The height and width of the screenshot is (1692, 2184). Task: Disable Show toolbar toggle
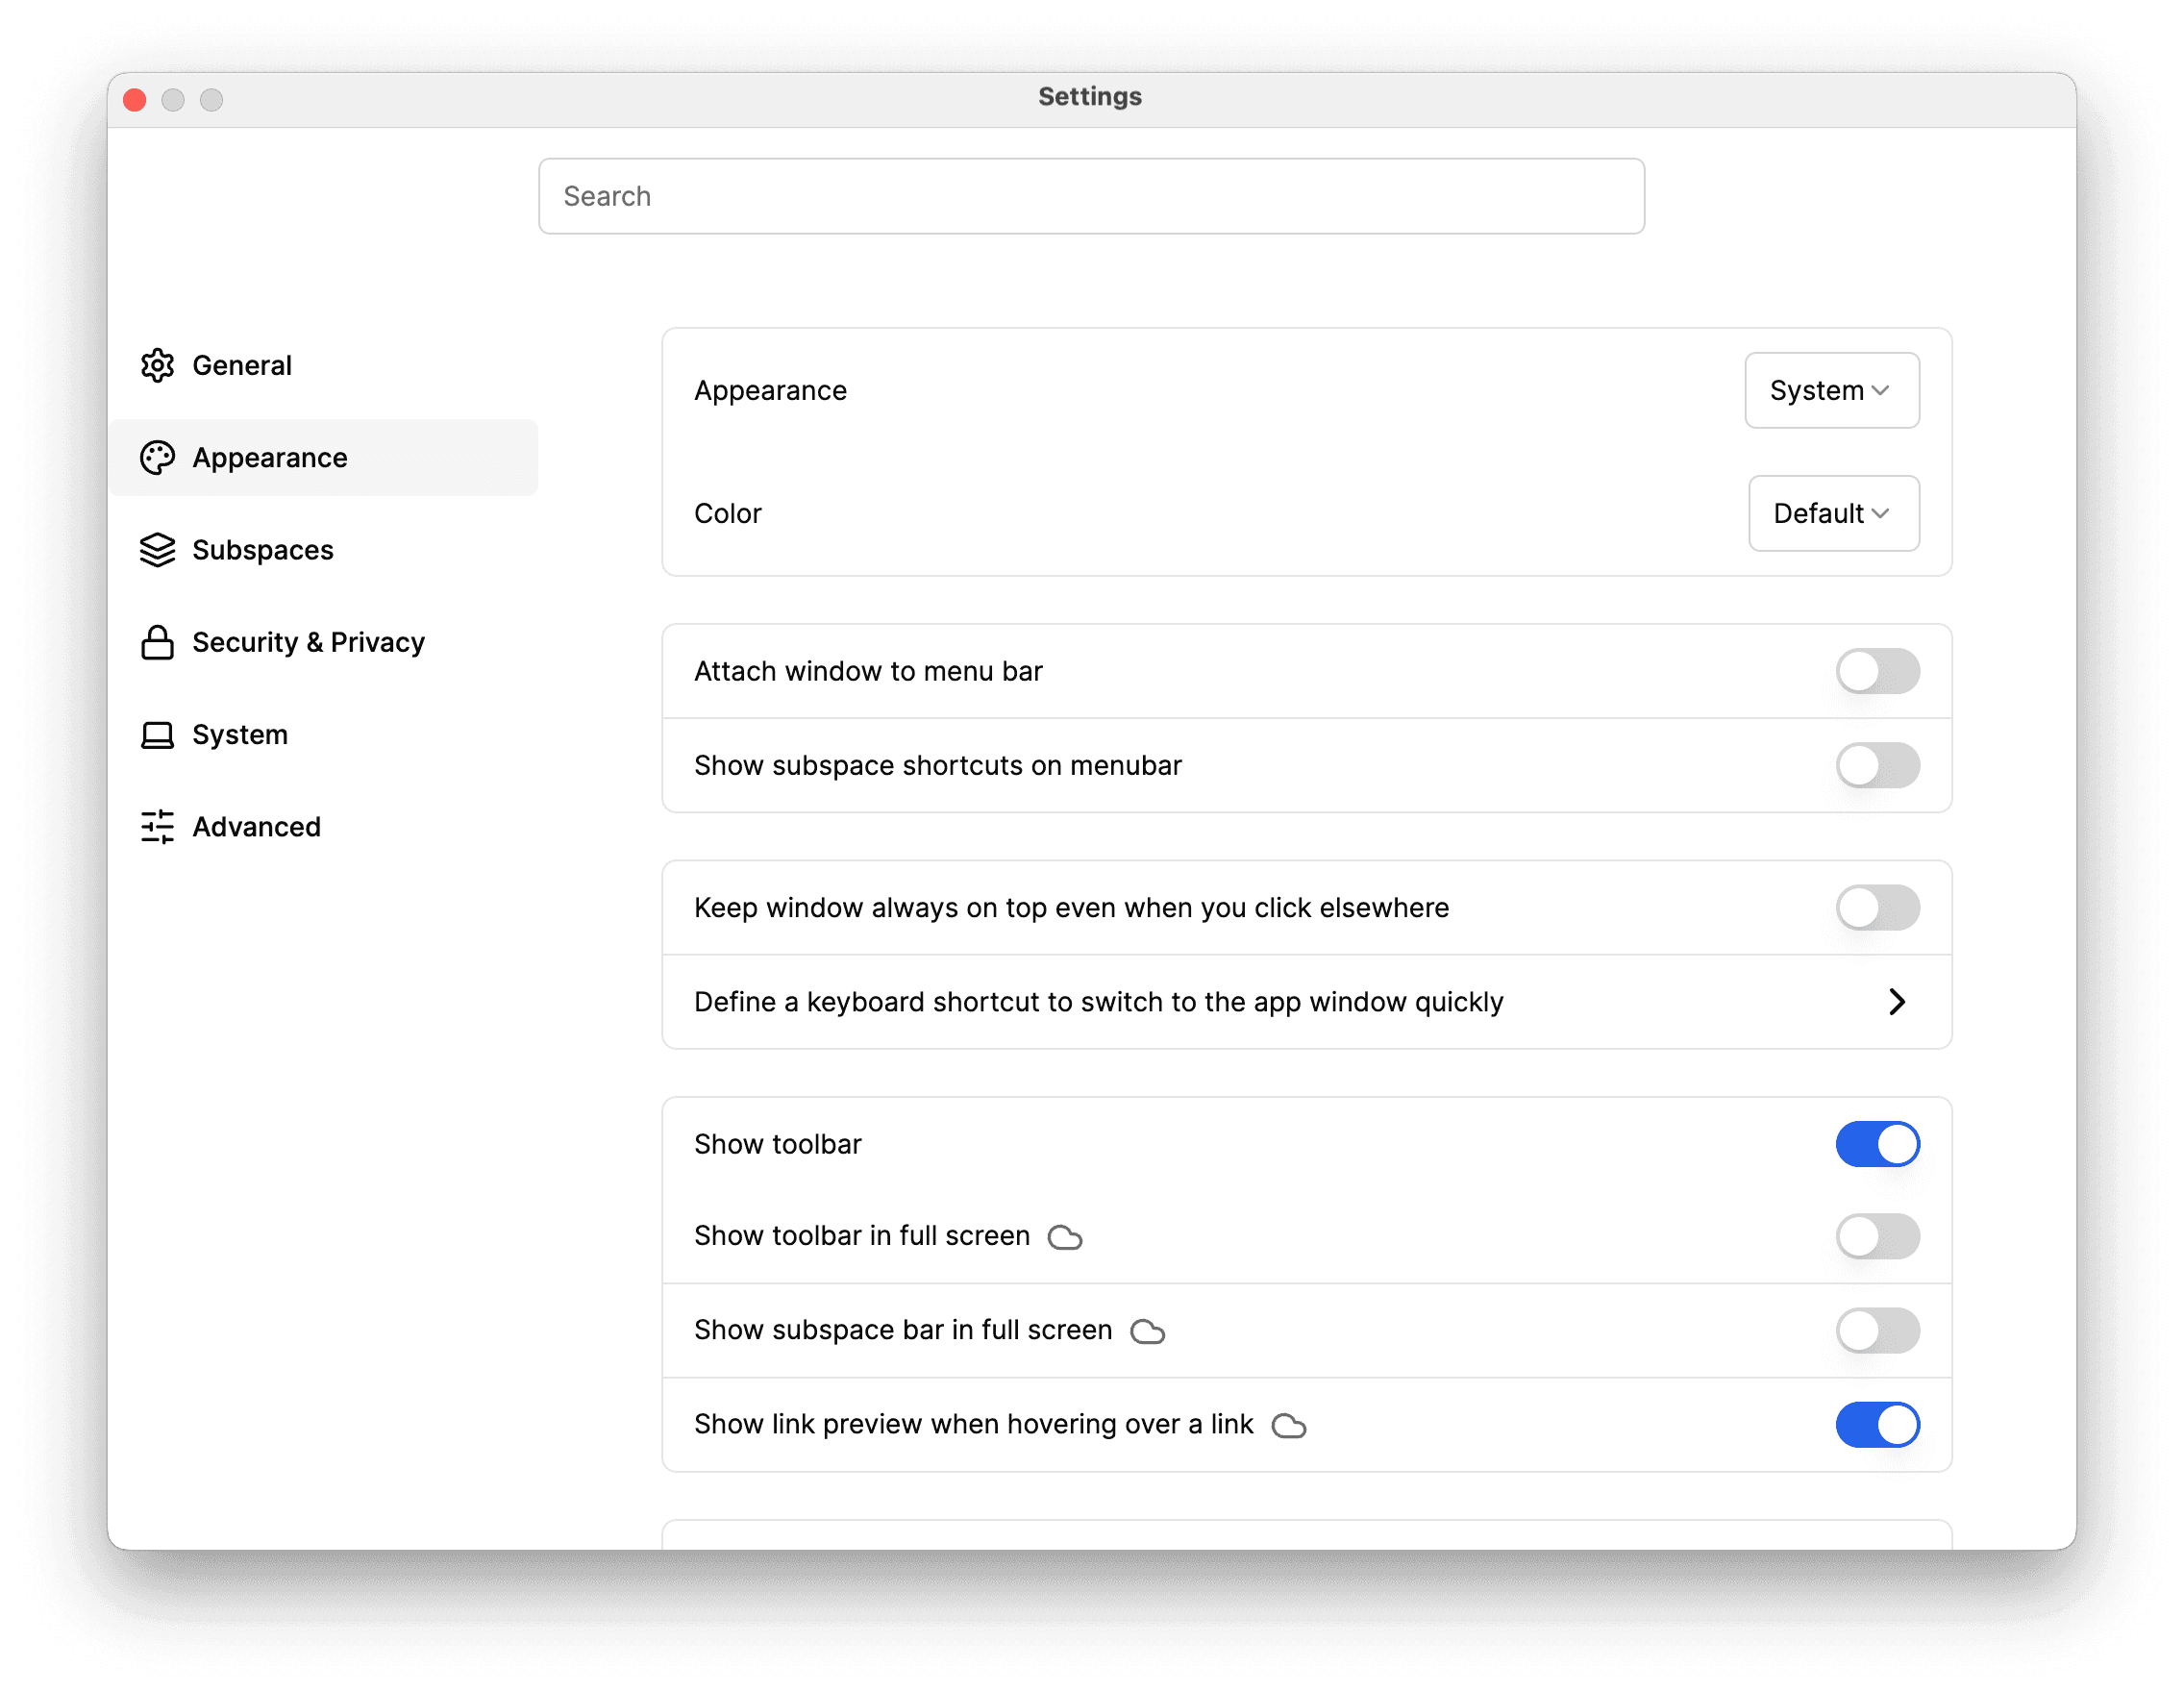point(1875,1144)
